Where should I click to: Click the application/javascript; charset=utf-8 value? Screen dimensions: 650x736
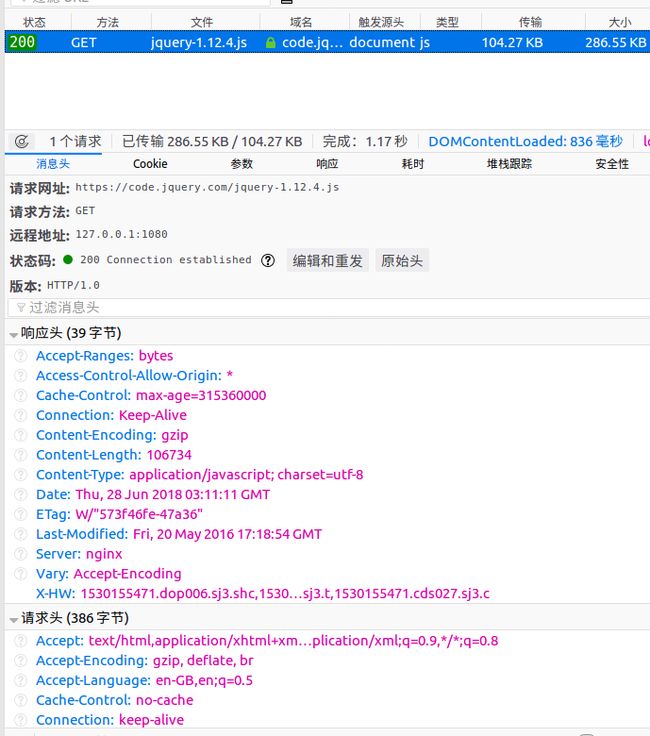[x=246, y=475]
